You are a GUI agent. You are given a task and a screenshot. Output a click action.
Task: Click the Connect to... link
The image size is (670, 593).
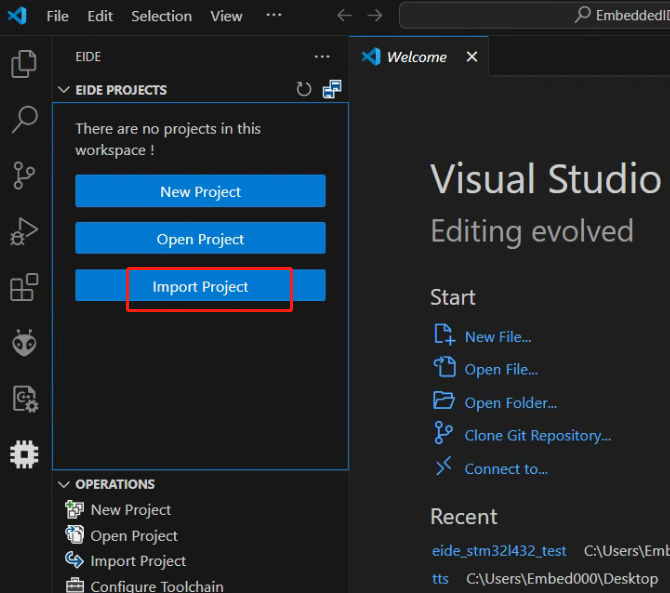coord(506,469)
